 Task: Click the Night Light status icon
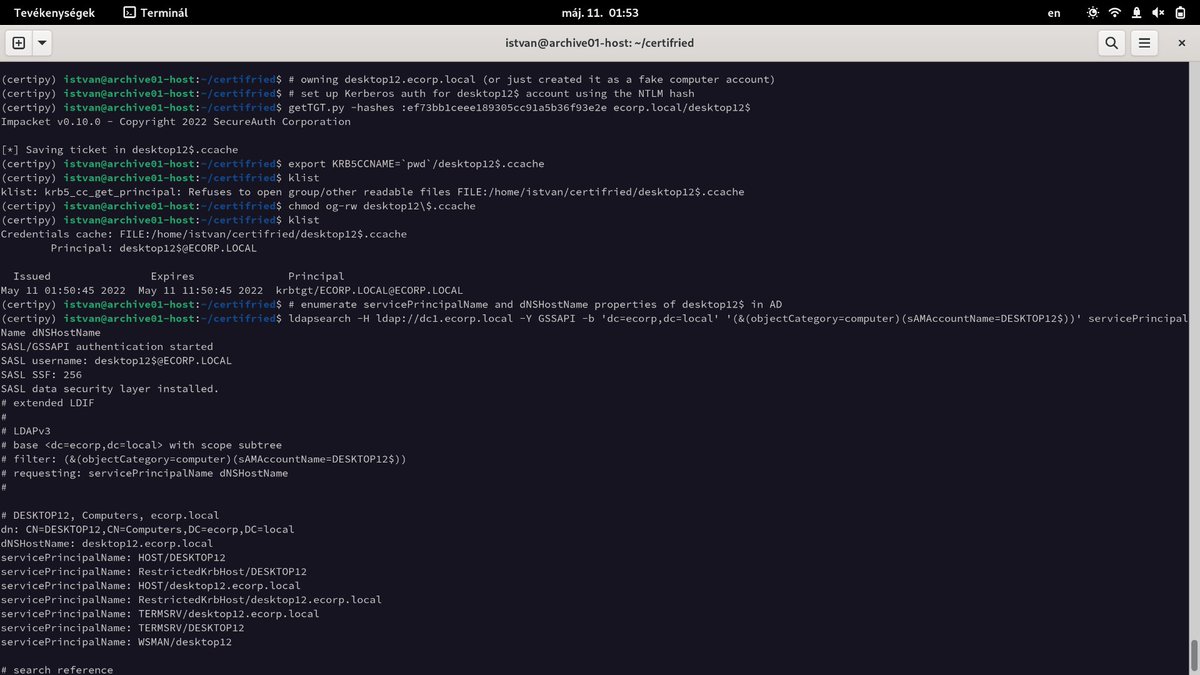(x=1092, y=13)
